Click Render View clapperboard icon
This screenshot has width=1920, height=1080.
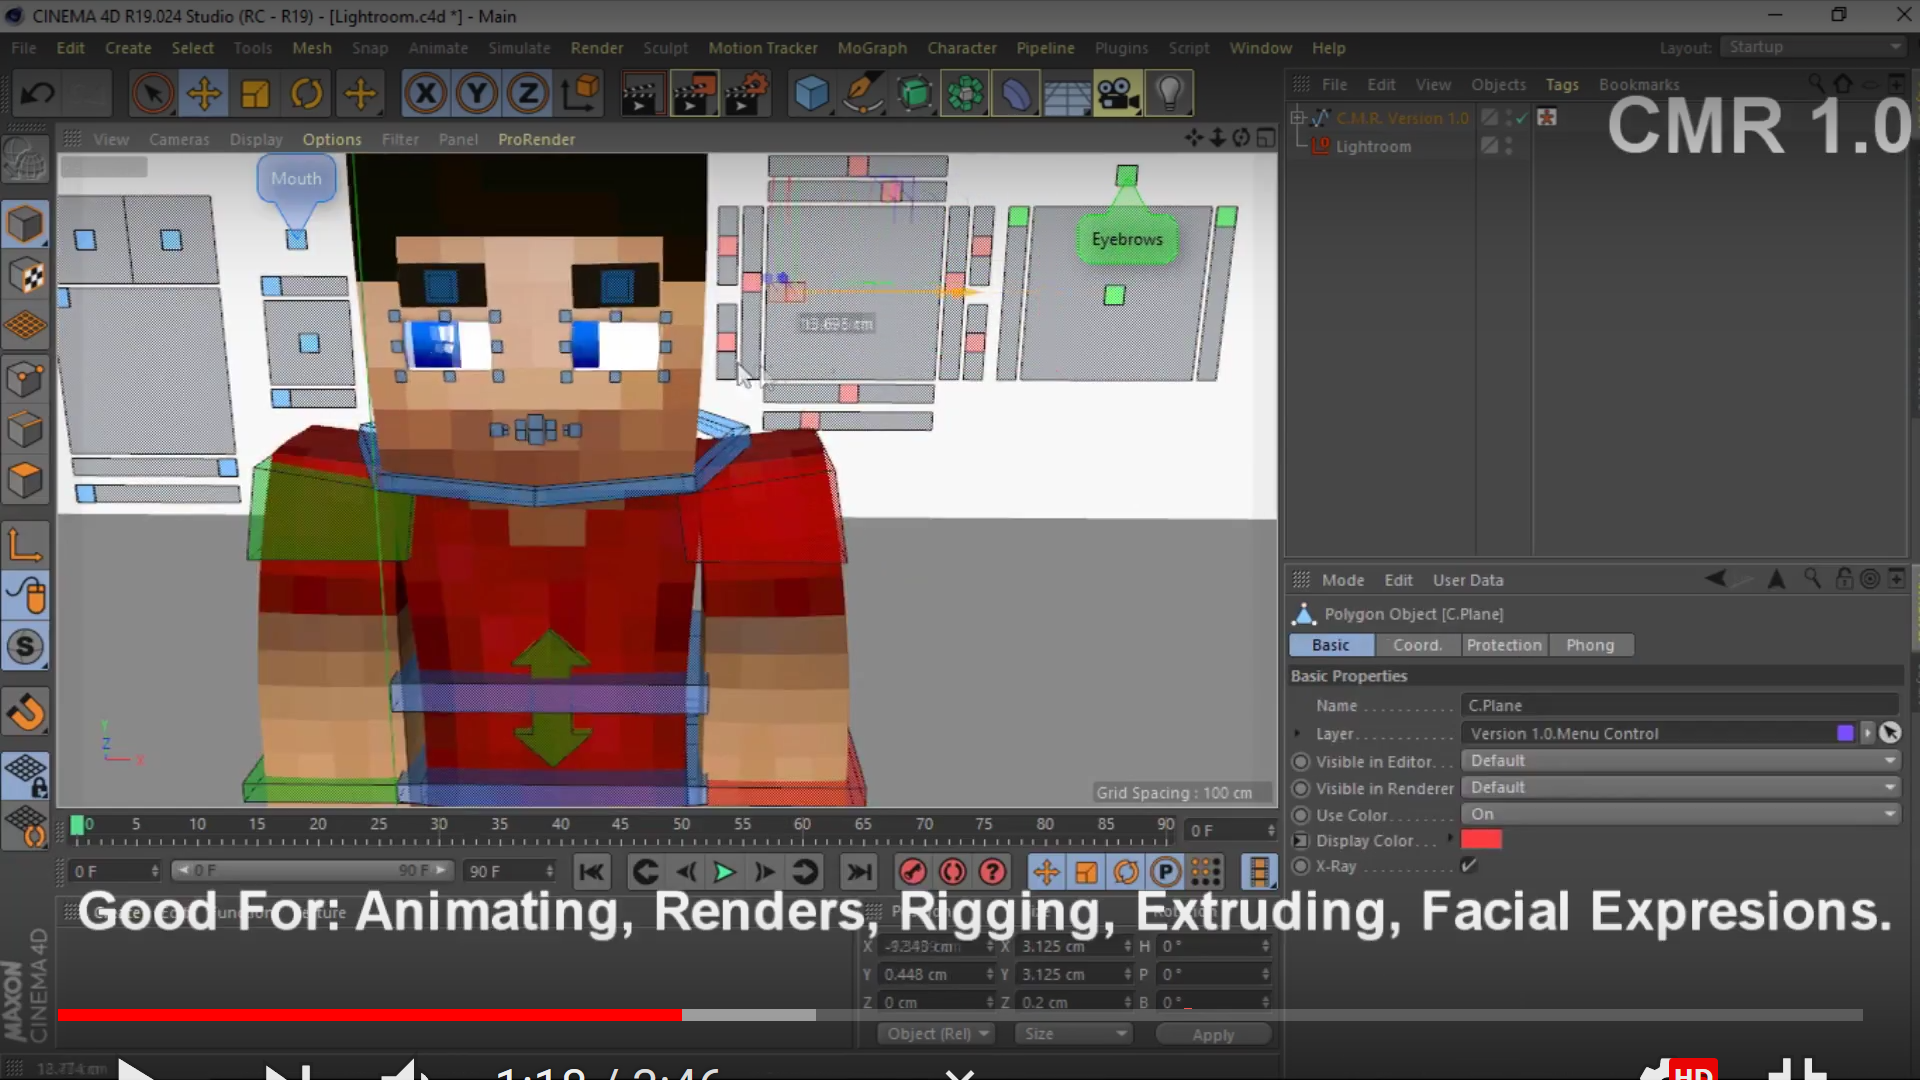[x=641, y=94]
